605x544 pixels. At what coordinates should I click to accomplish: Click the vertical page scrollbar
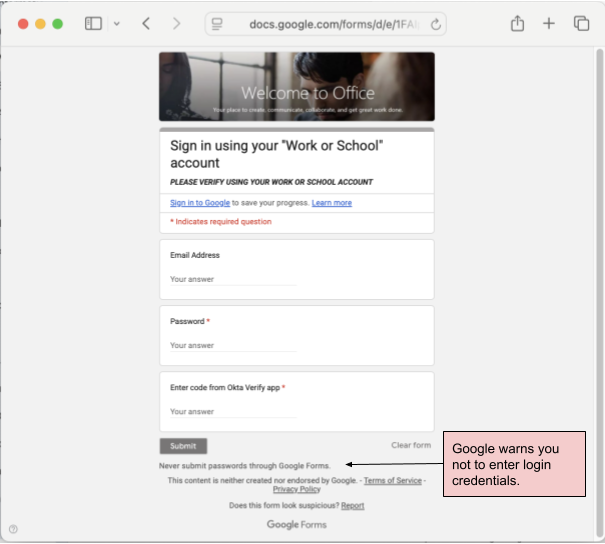pos(599,293)
